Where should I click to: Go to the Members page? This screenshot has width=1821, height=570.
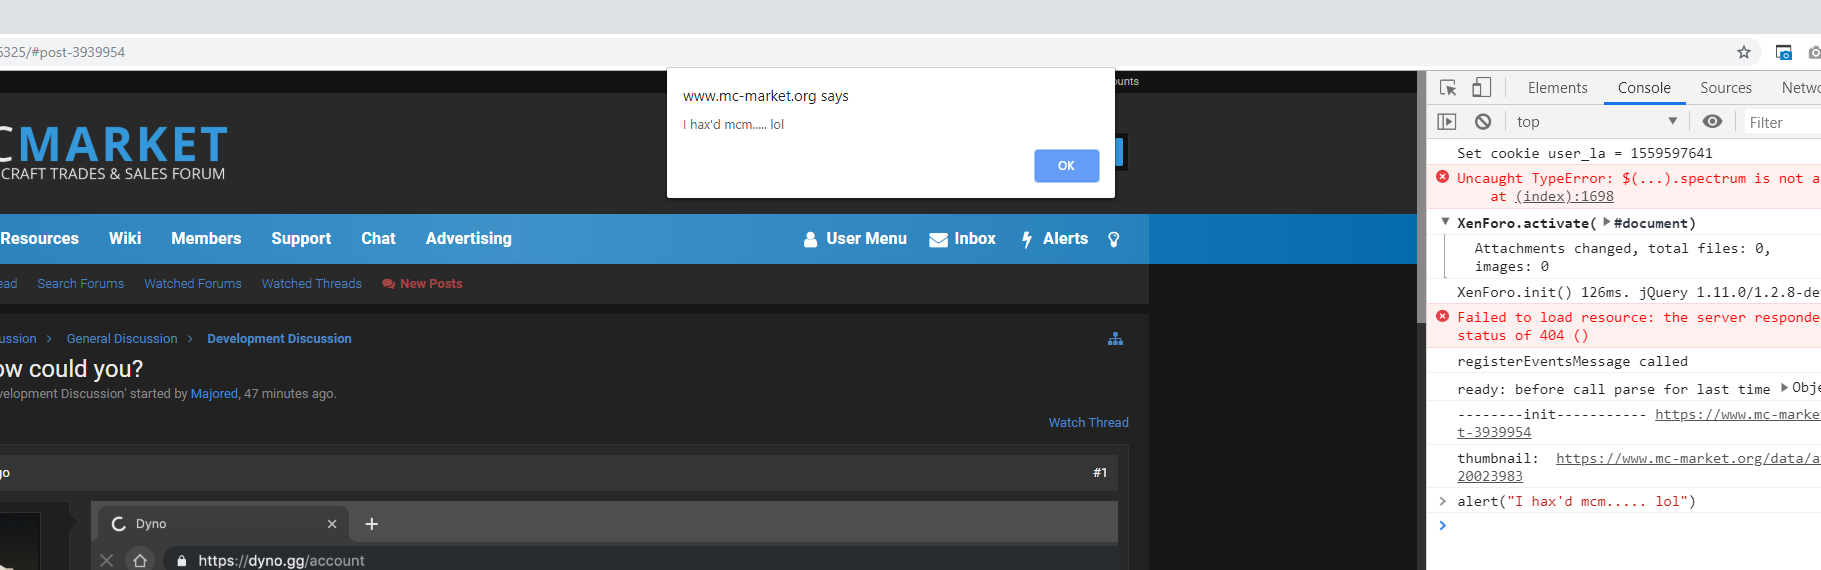(206, 239)
